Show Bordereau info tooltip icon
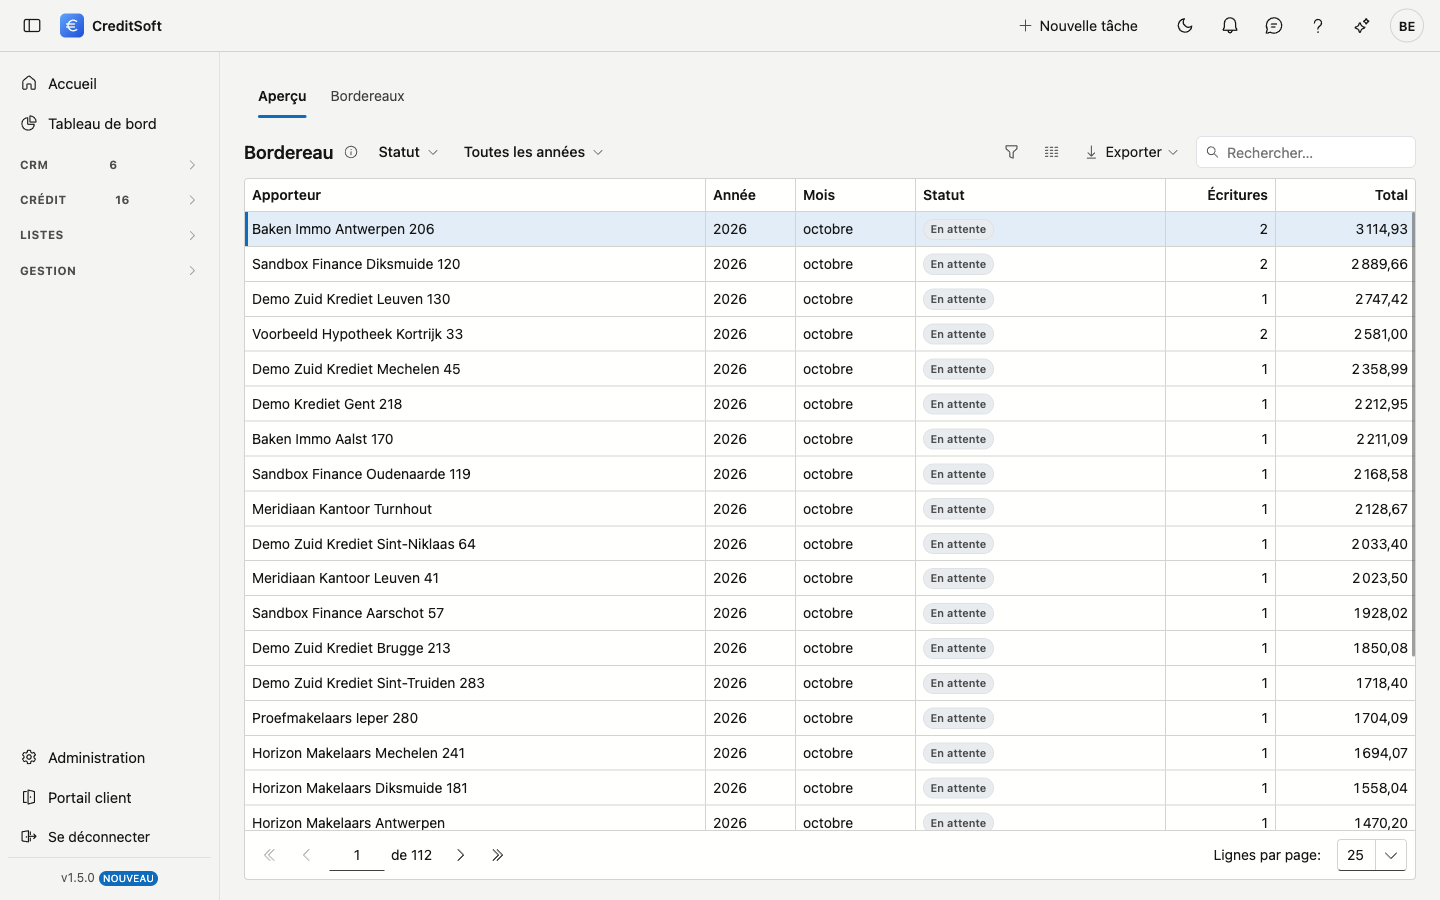 click(351, 152)
